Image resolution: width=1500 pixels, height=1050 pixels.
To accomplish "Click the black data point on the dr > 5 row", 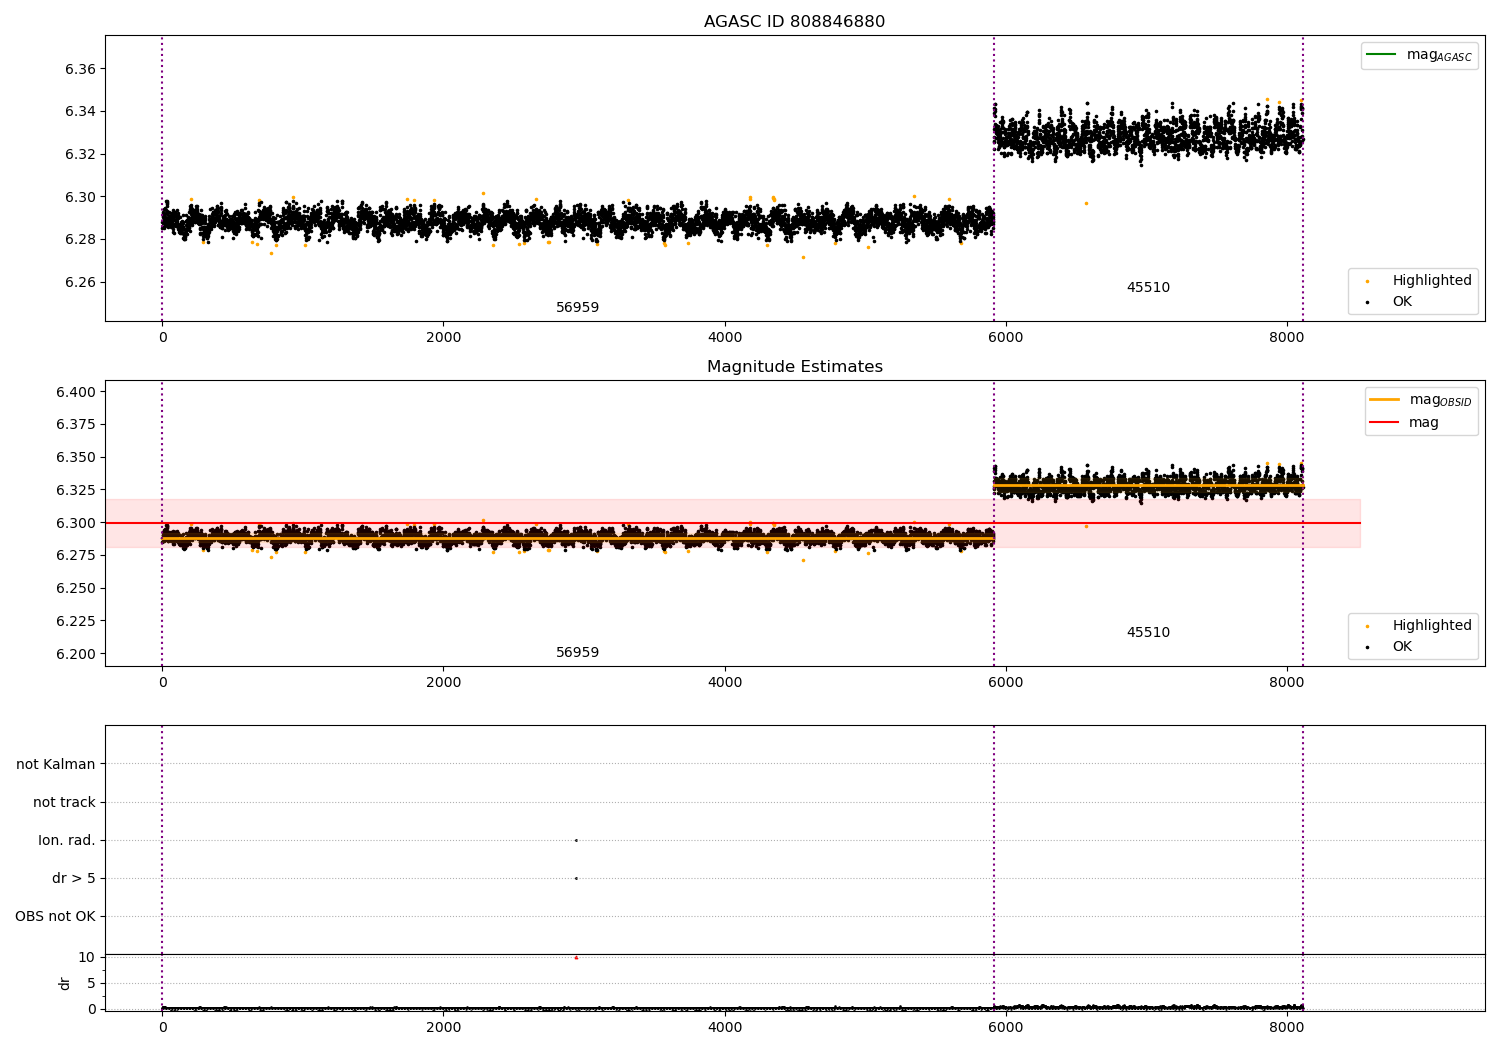I will 576,879.
